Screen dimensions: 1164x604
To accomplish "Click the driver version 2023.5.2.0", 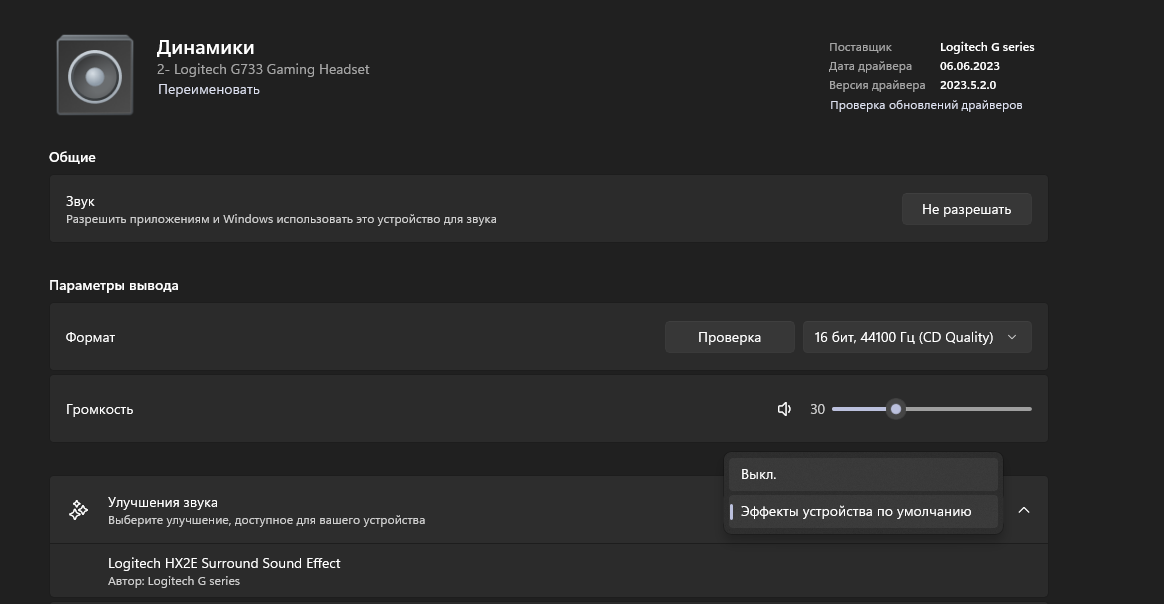I will pyautogui.click(x=968, y=85).
